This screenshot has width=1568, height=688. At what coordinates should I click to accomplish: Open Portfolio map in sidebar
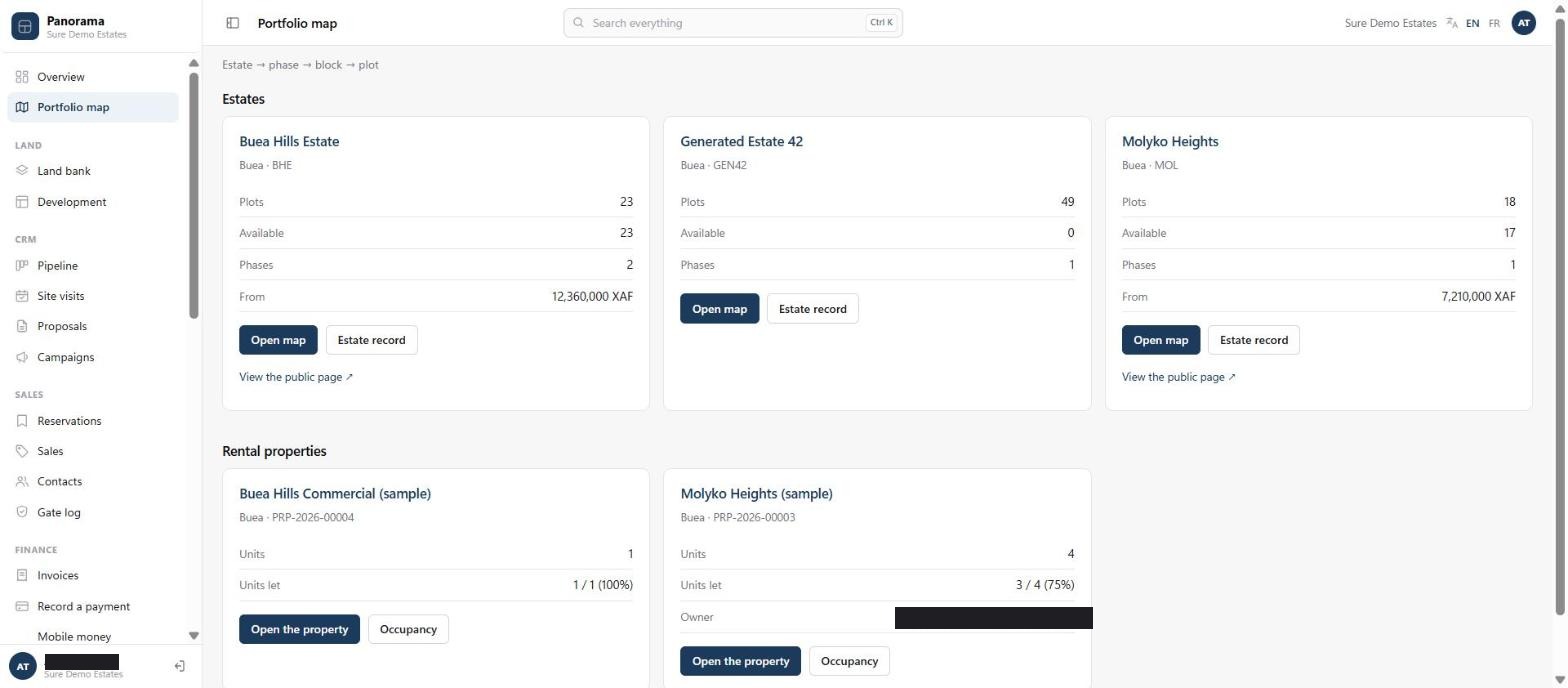coord(93,107)
